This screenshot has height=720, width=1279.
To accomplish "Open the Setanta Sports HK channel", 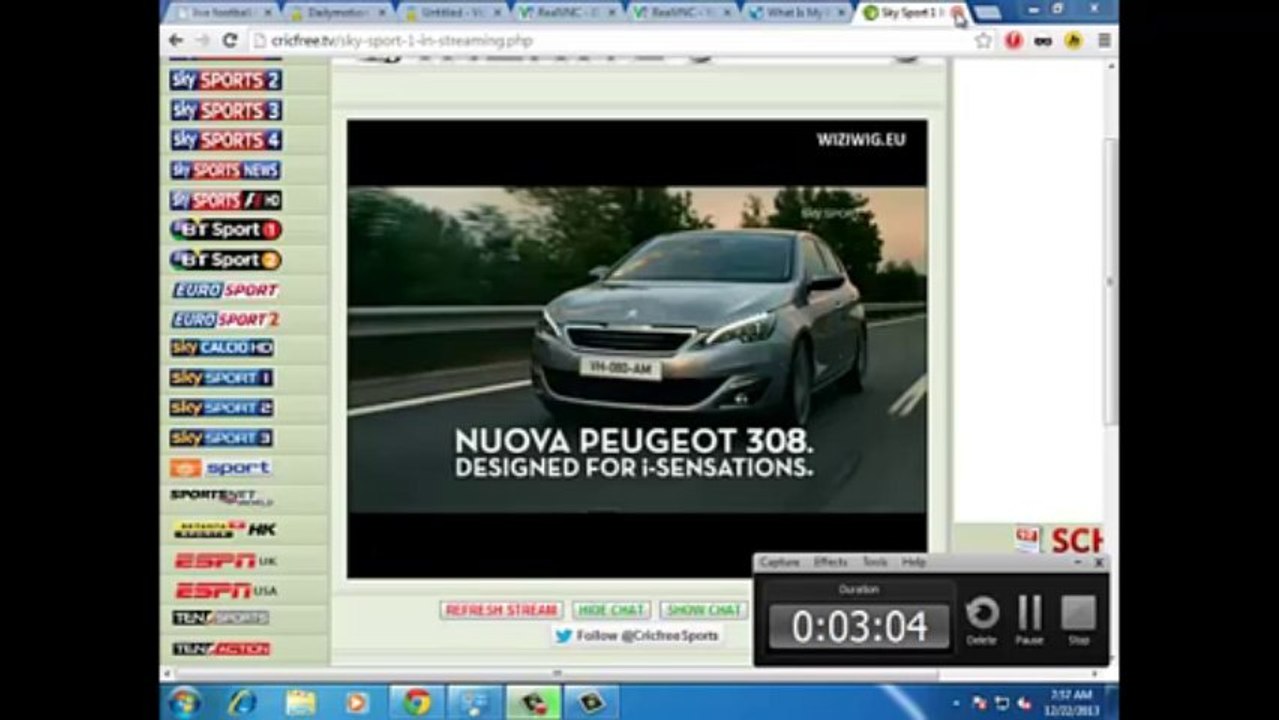I will click(x=224, y=529).
